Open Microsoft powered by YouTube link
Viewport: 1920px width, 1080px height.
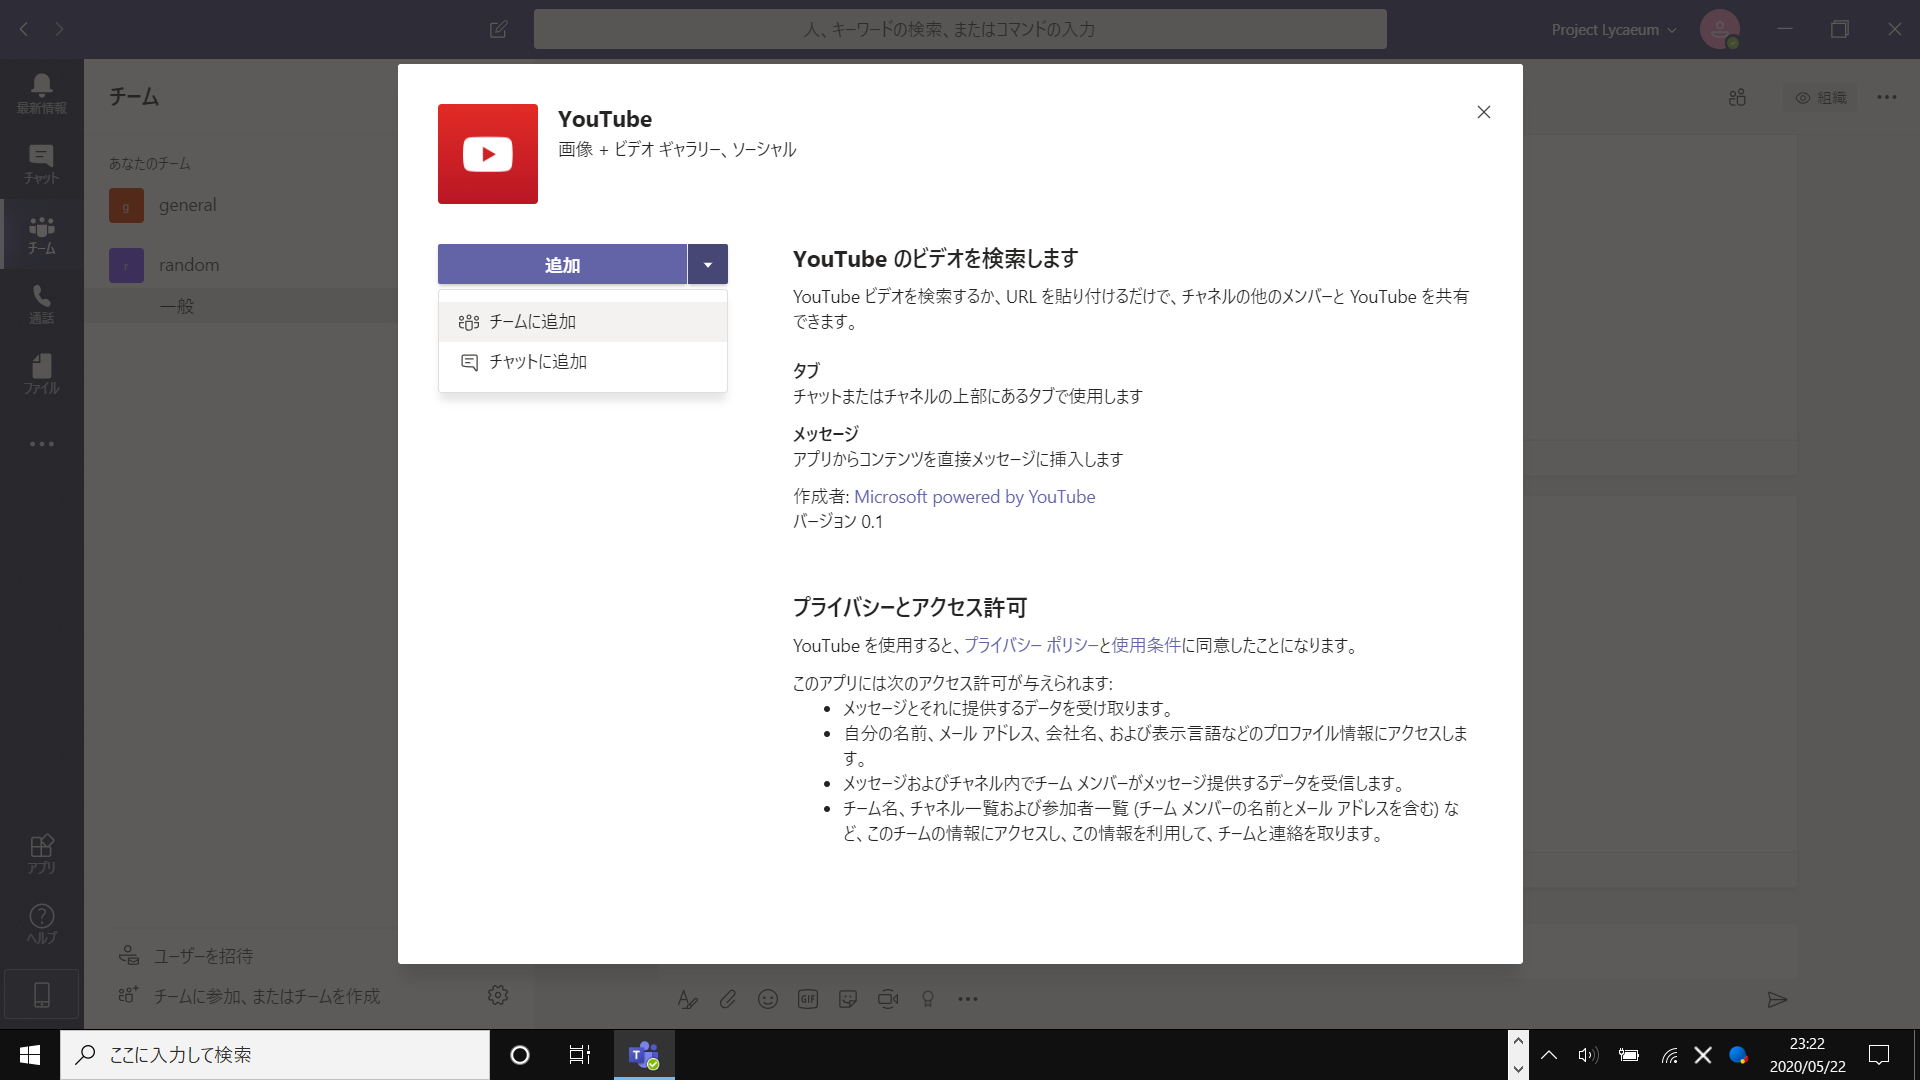click(x=974, y=497)
